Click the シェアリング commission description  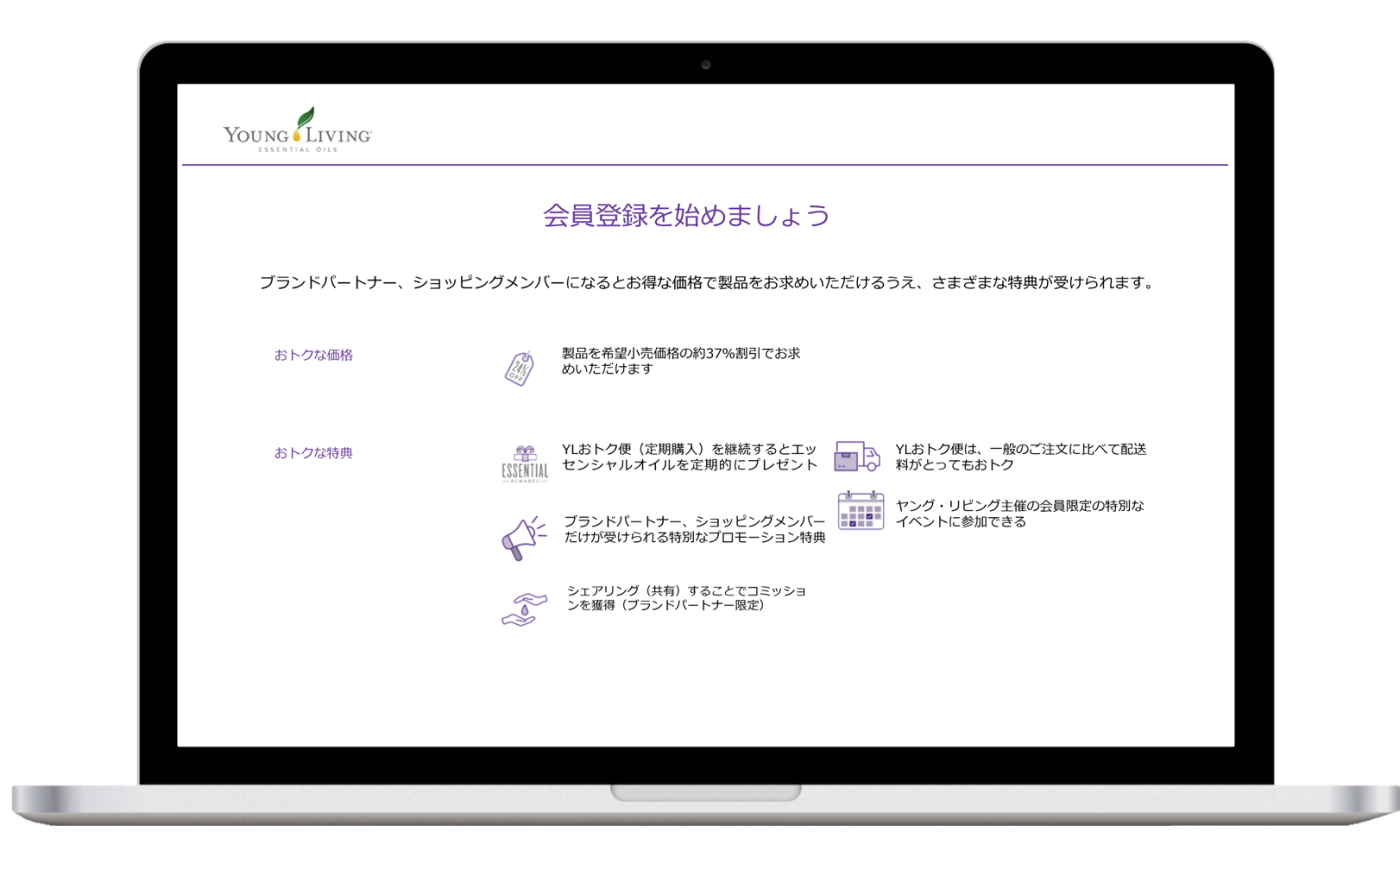[x=686, y=598]
